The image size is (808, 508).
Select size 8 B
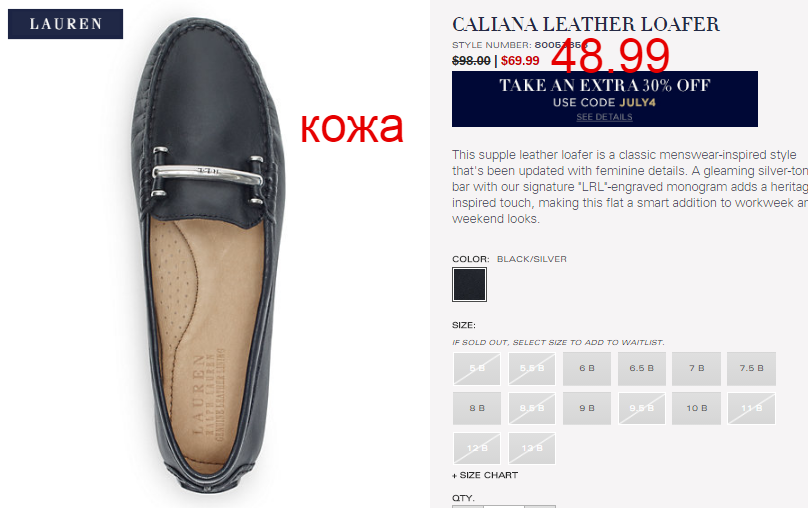(x=477, y=408)
